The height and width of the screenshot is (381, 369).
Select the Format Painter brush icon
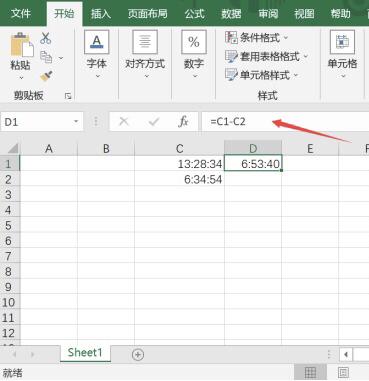[x=46, y=77]
